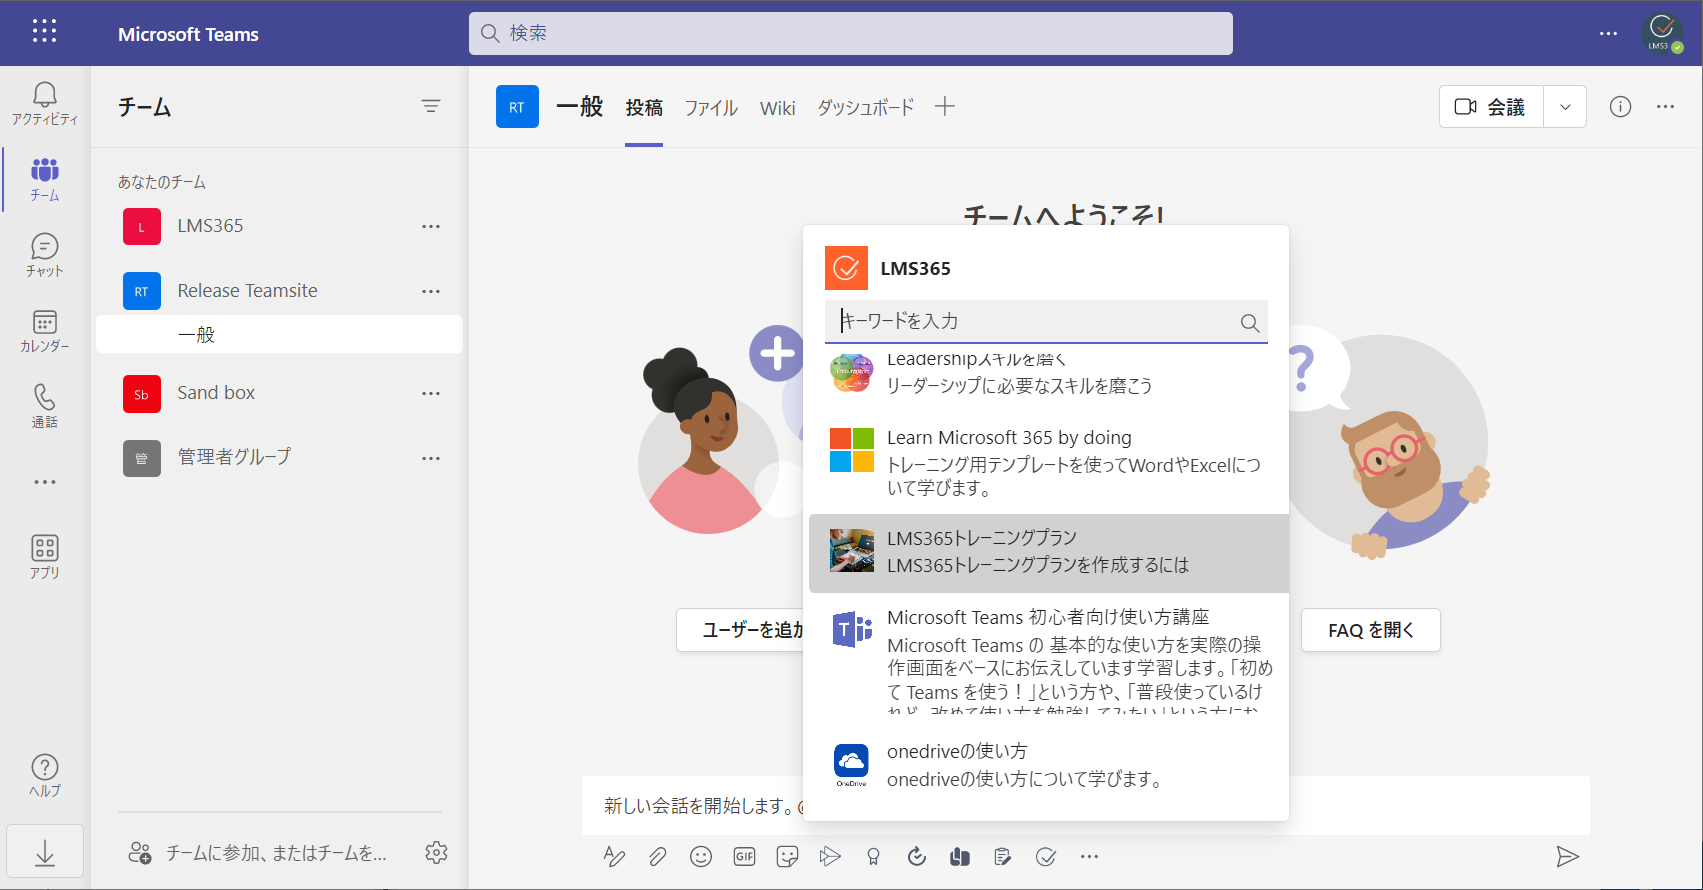The width and height of the screenshot is (1703, 890).
Task: Click the FAQ を開く button
Action: 1370,630
